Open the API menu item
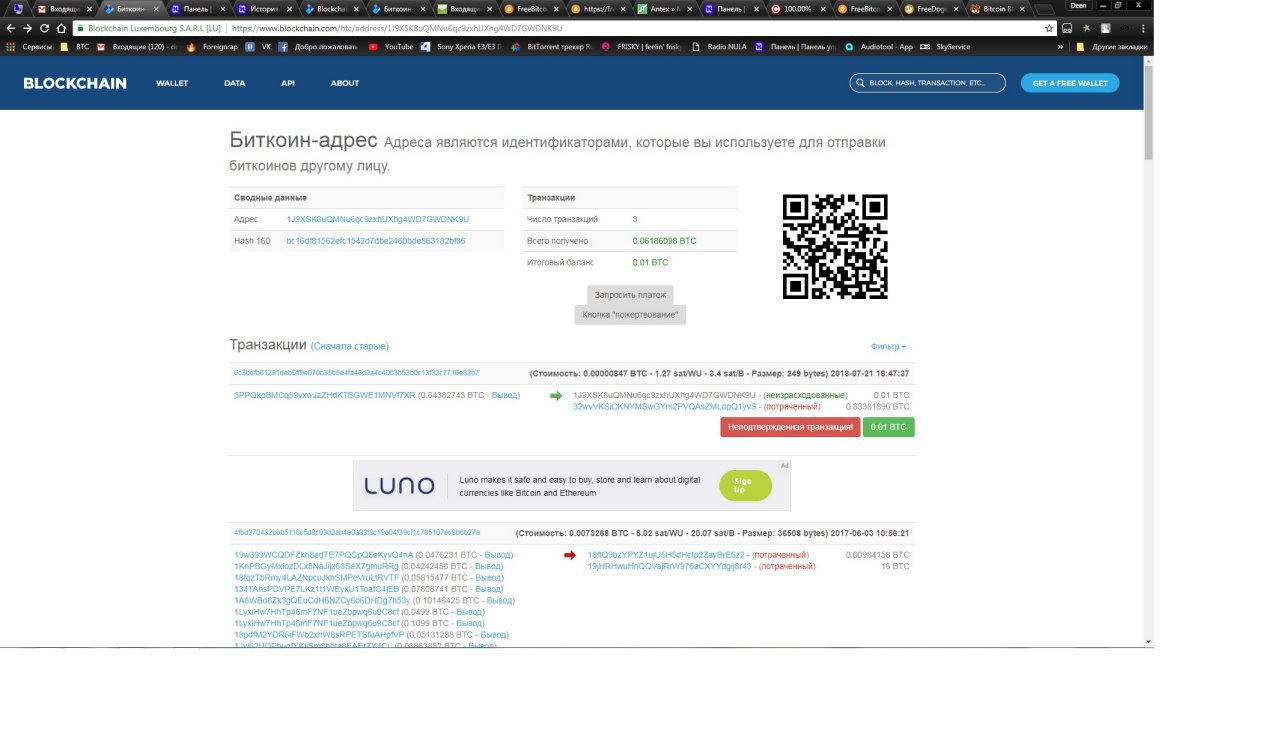The image size is (1280, 736). click(x=288, y=83)
